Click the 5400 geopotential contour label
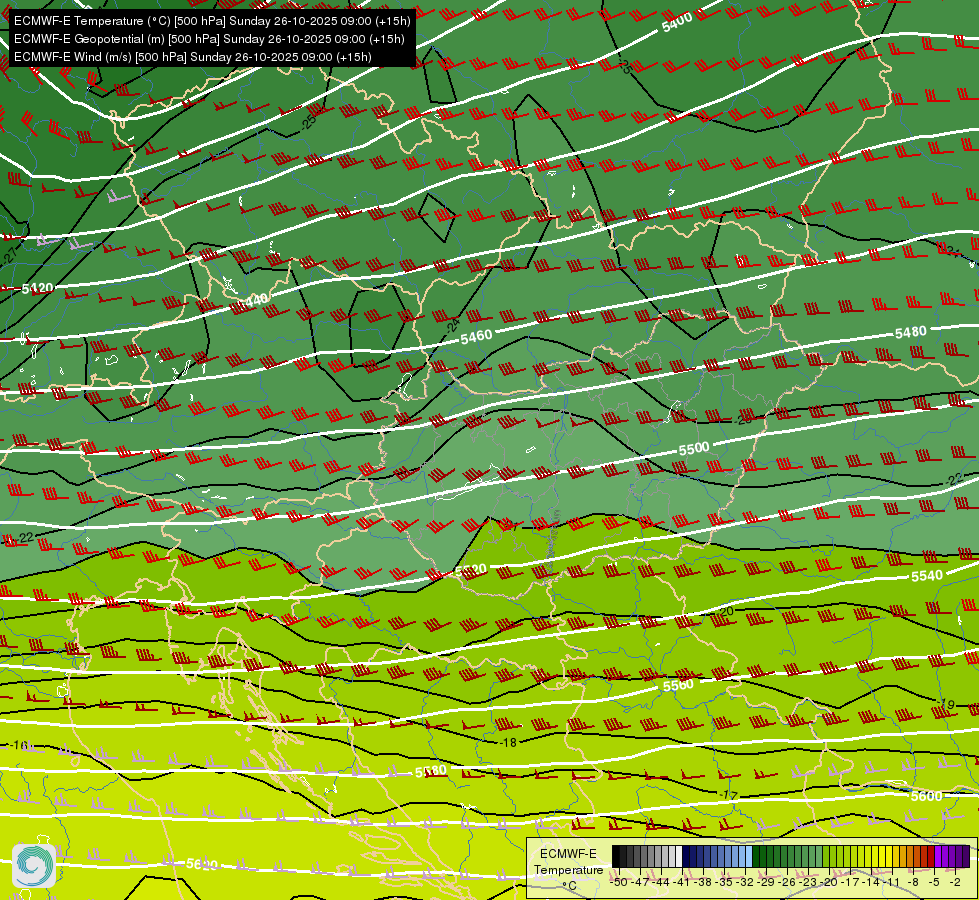The image size is (979, 900). click(x=677, y=22)
